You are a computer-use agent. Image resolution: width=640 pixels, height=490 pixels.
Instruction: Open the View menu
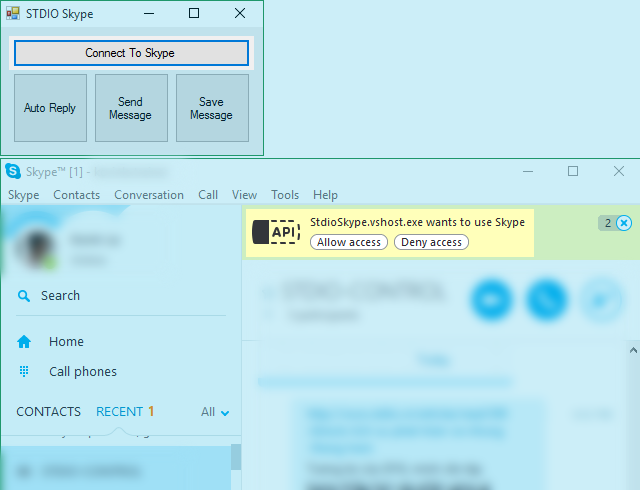tap(244, 195)
